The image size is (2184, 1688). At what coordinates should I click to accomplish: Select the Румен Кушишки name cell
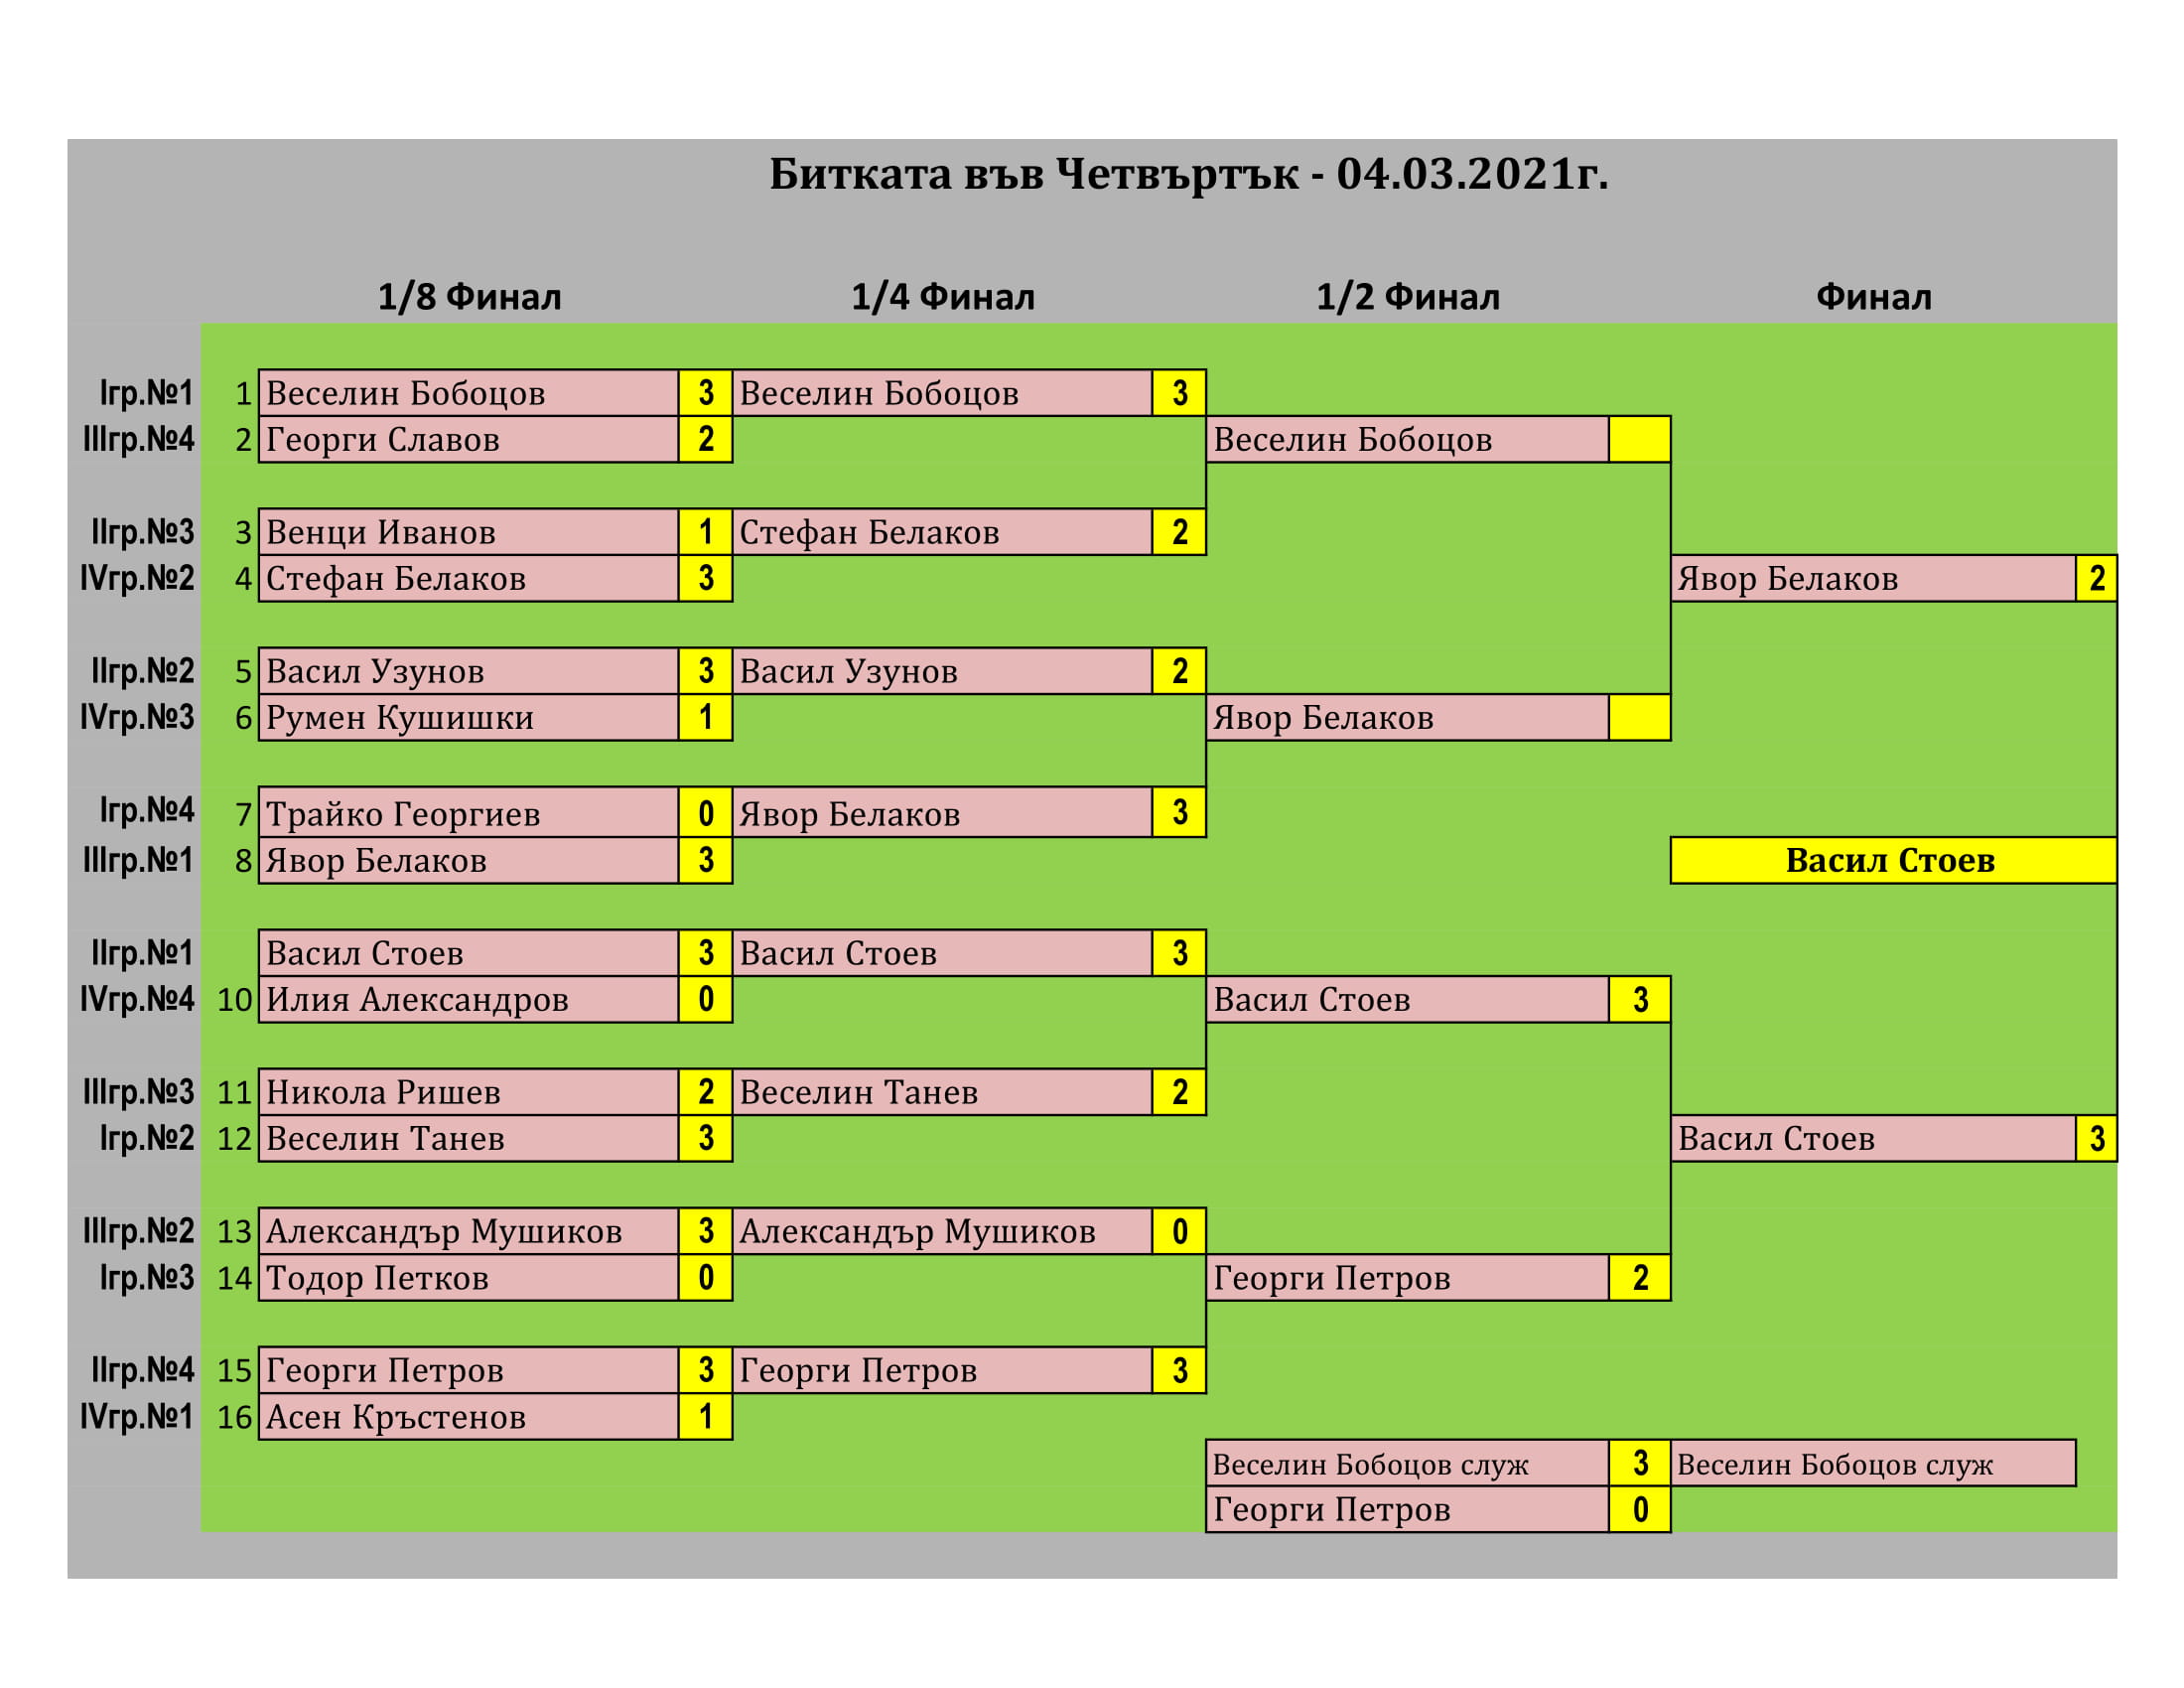click(x=468, y=718)
